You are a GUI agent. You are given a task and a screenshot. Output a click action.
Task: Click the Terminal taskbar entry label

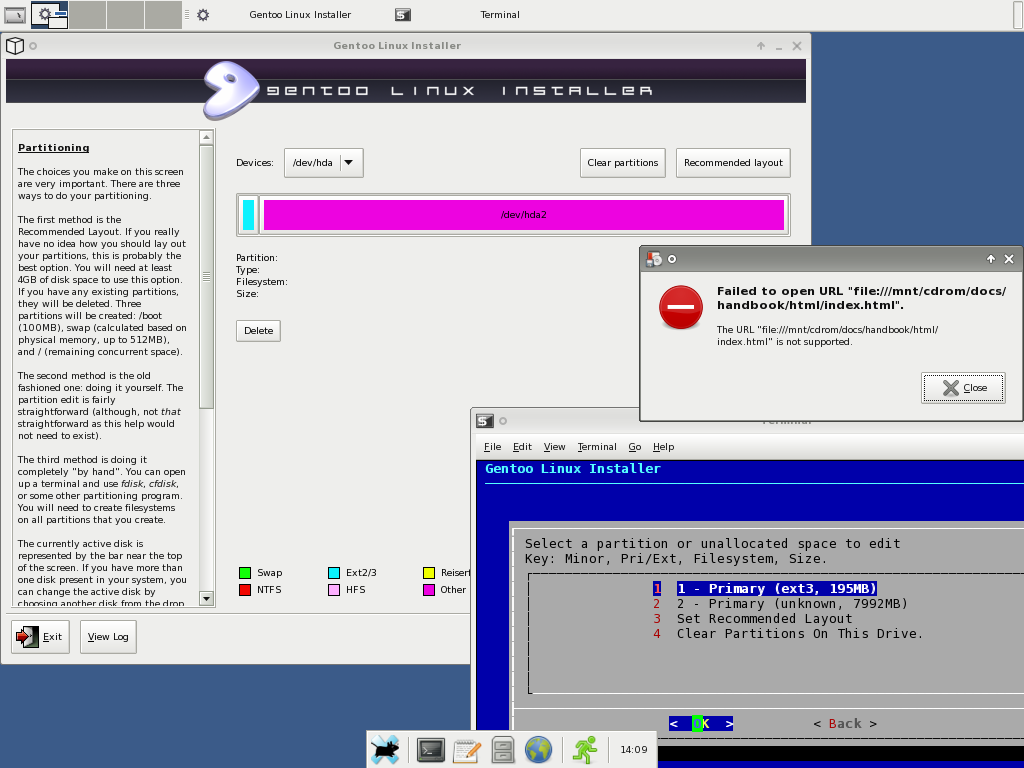click(x=500, y=14)
